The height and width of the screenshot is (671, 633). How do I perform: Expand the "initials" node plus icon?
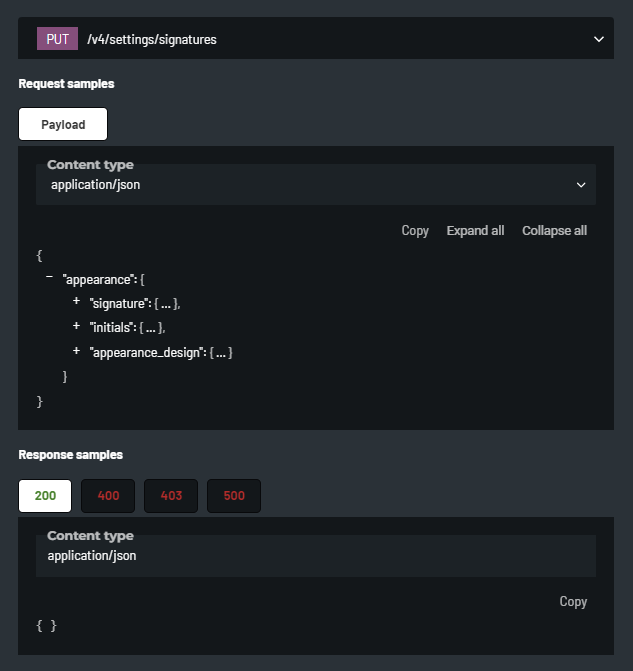tap(77, 326)
